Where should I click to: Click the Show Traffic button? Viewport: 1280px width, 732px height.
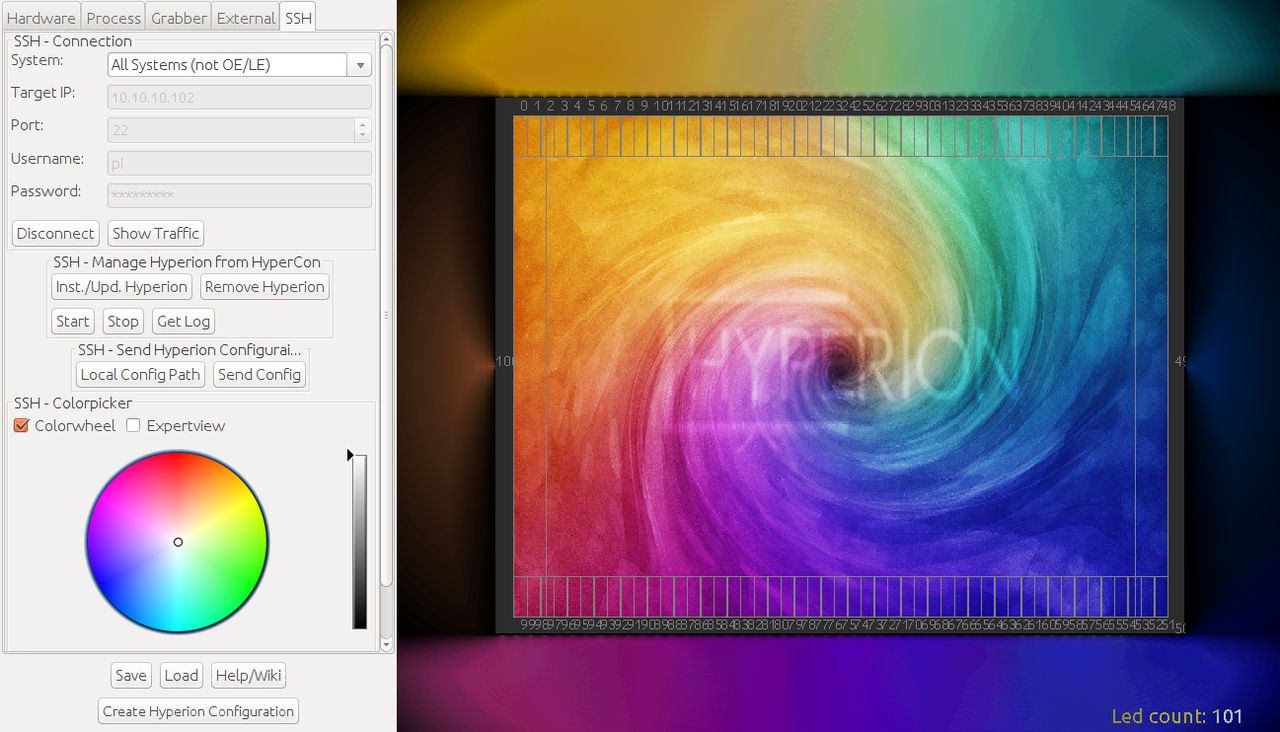click(155, 233)
